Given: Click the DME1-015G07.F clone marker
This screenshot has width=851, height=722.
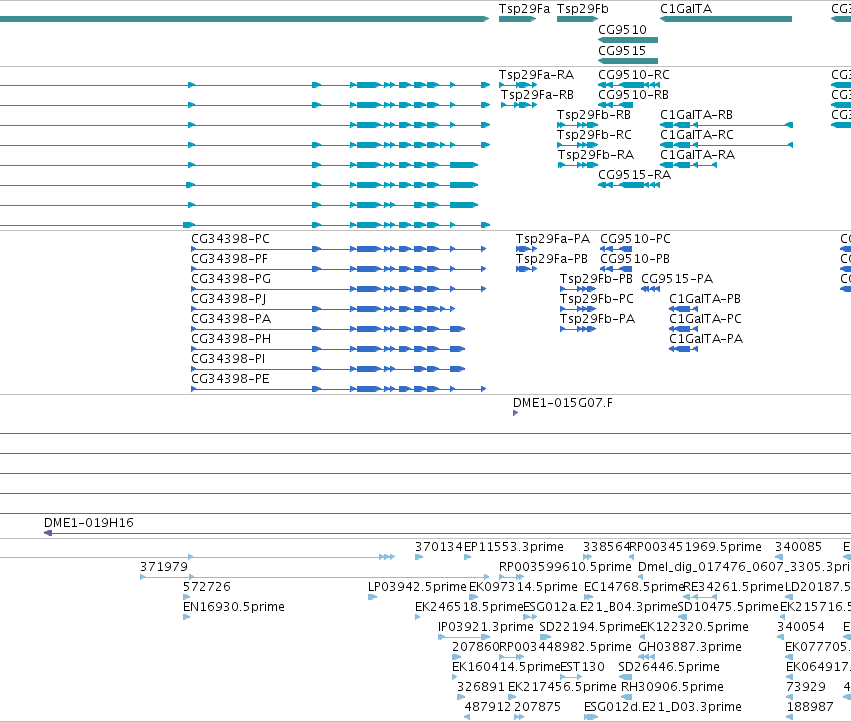Looking at the screenshot, I should [516, 413].
